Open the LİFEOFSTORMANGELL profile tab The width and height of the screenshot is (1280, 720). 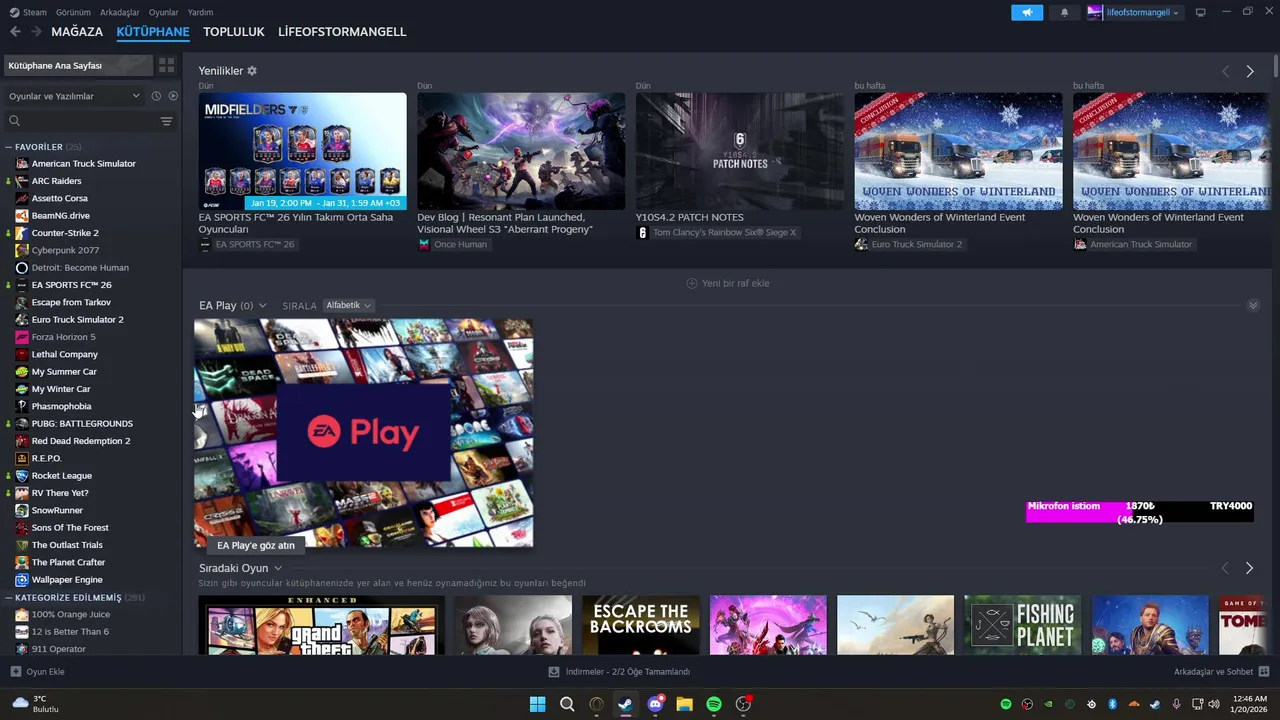pos(342,32)
